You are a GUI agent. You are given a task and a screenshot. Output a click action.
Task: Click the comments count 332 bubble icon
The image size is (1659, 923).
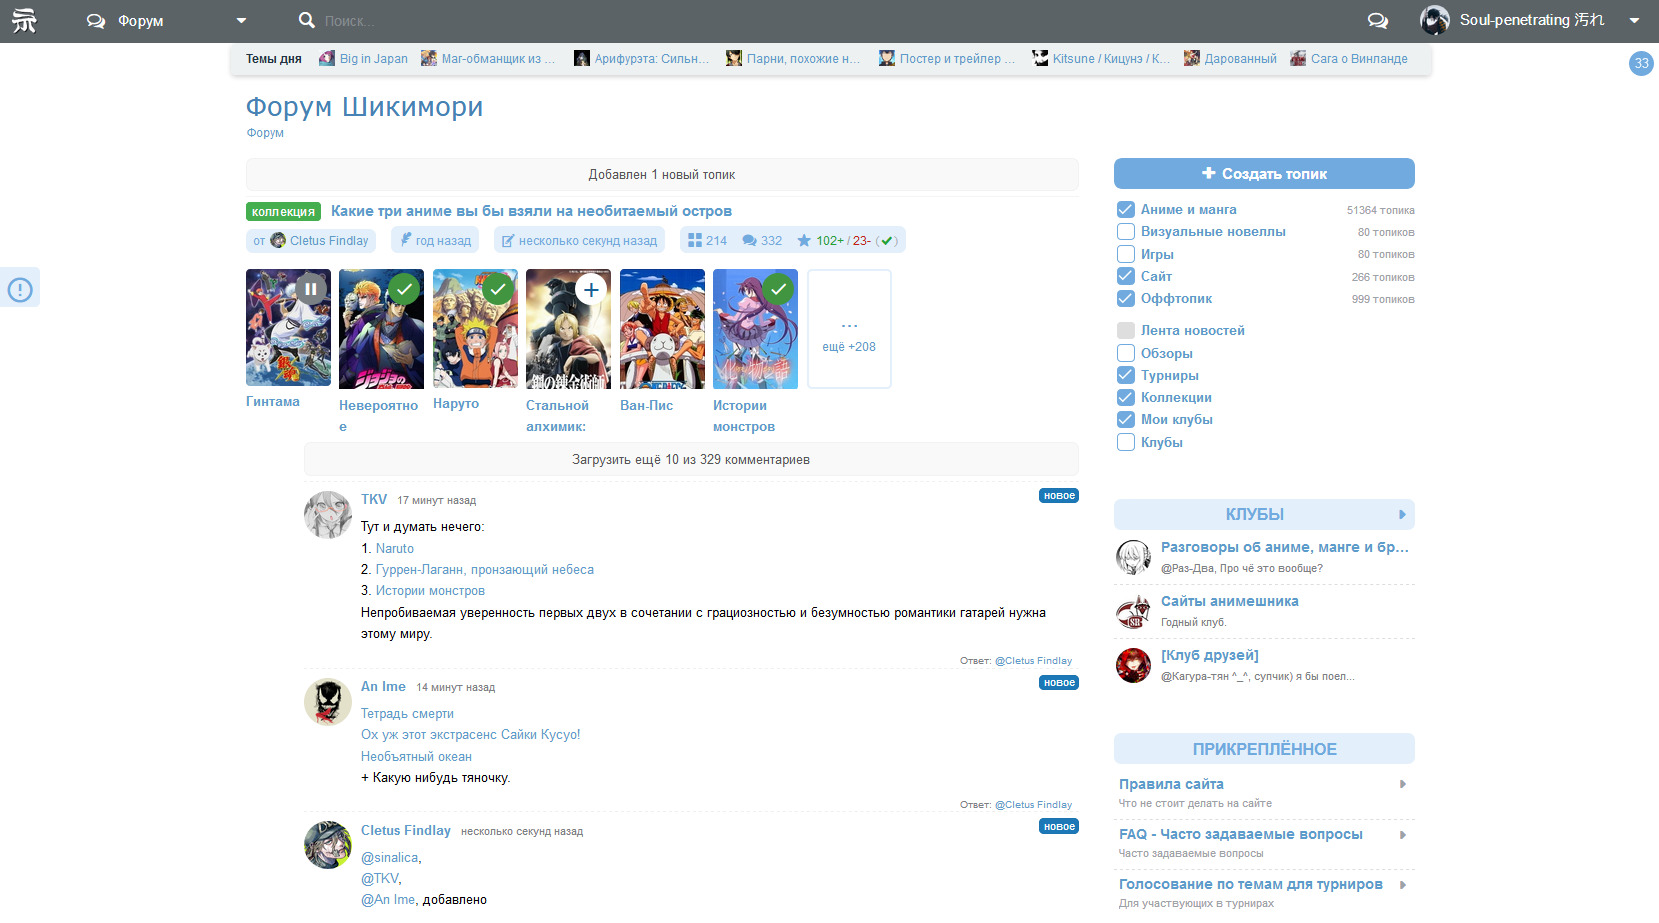pyautogui.click(x=749, y=240)
